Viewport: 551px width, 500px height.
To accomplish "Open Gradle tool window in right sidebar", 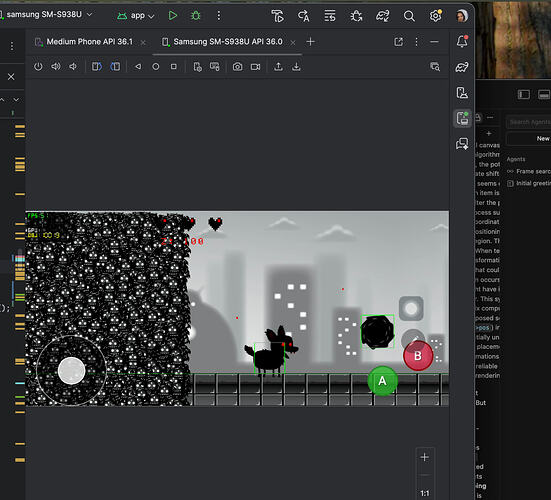I will (x=462, y=67).
